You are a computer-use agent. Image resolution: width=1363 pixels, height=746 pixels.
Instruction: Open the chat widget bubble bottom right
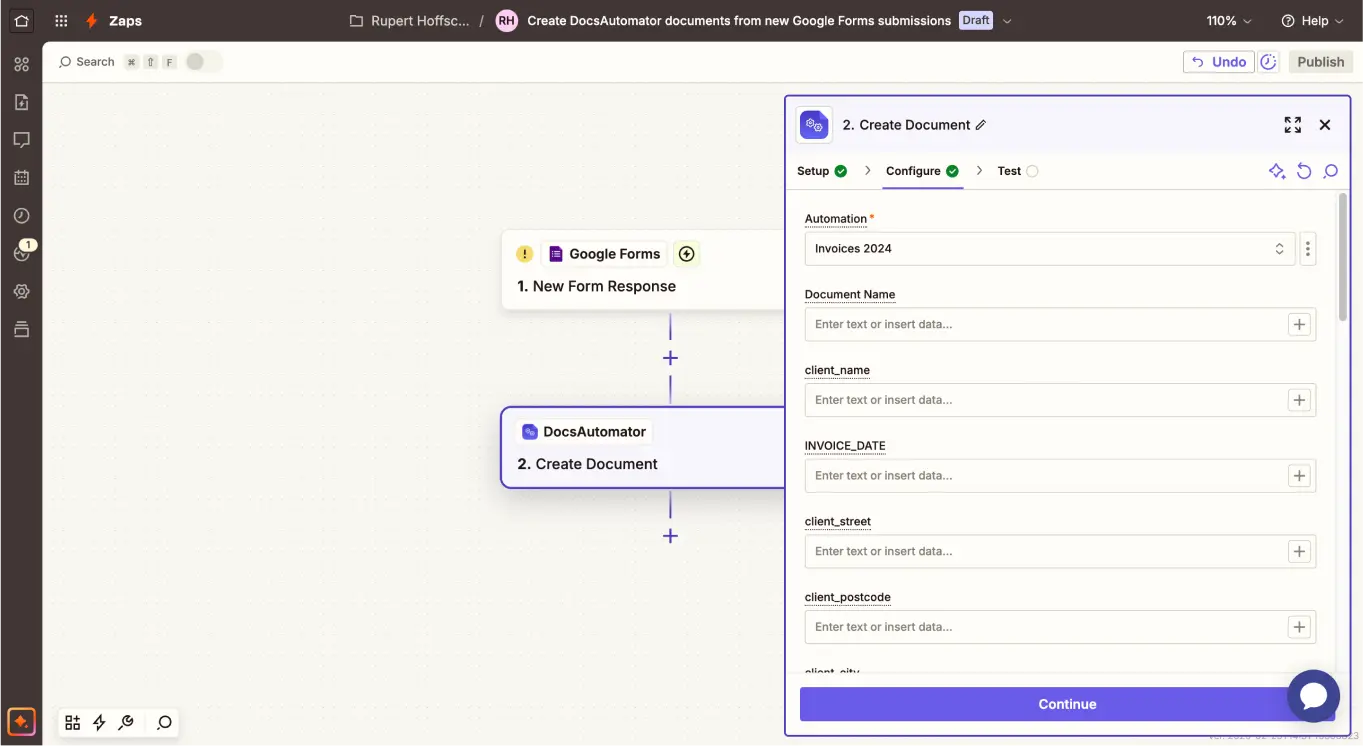pyautogui.click(x=1314, y=696)
